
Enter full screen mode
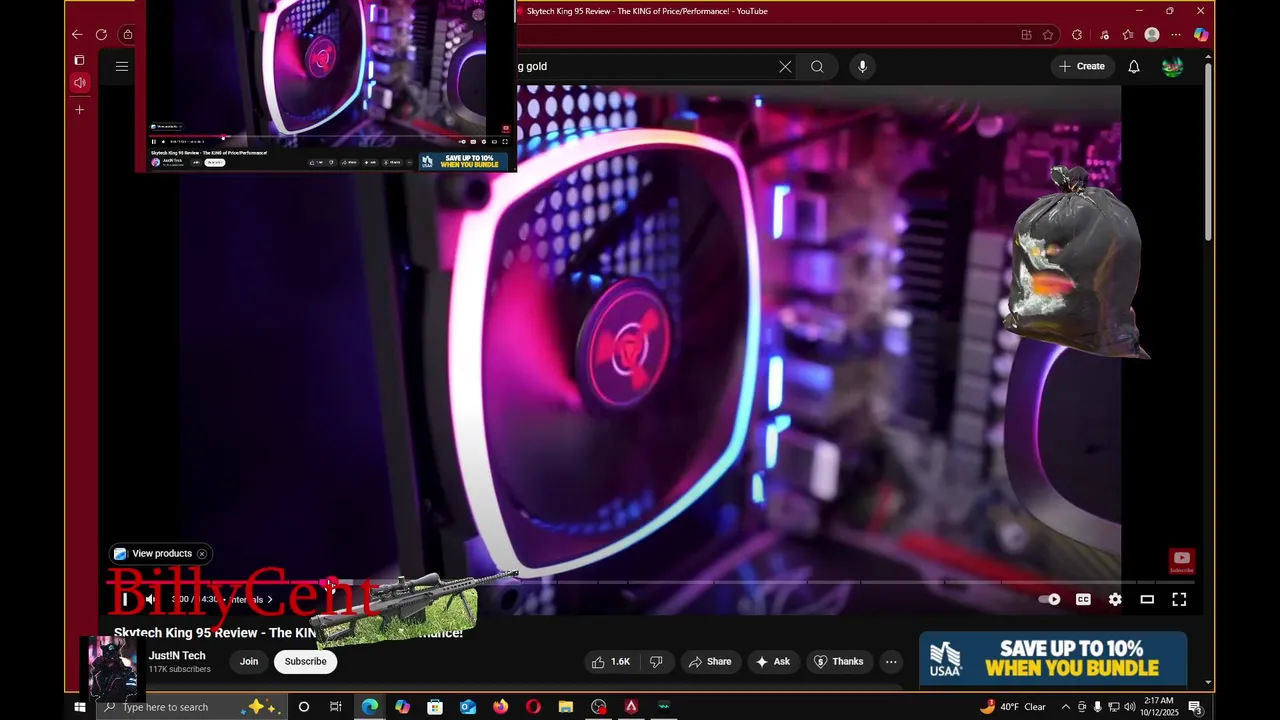[x=1179, y=600]
